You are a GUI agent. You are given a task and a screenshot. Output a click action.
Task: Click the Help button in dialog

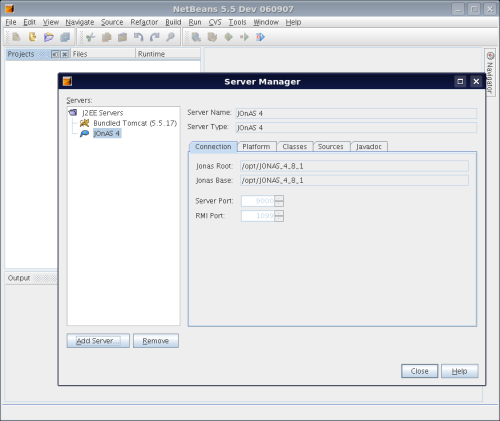tap(459, 371)
